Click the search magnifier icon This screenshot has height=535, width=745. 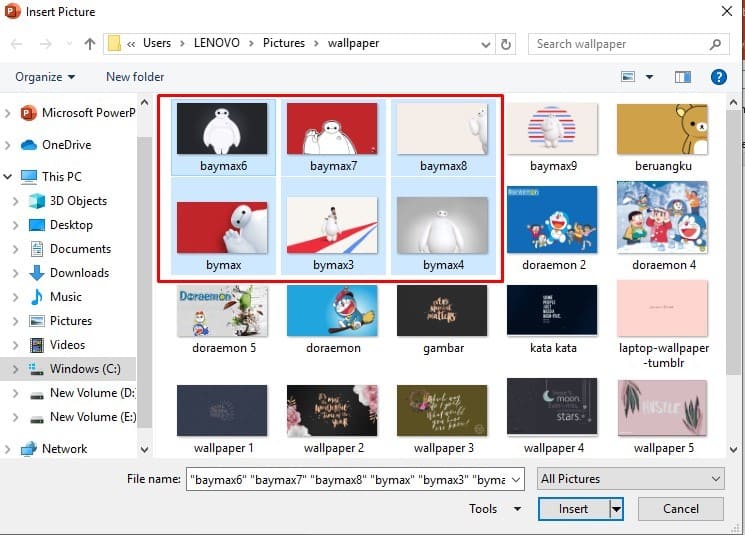[715, 44]
